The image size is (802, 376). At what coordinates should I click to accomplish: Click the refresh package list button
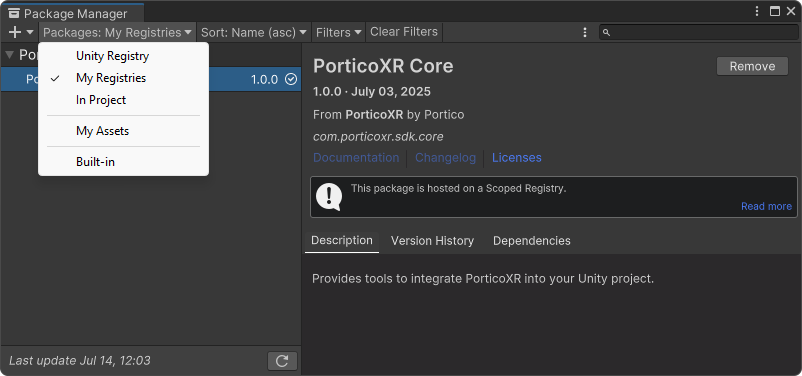pyautogui.click(x=282, y=361)
